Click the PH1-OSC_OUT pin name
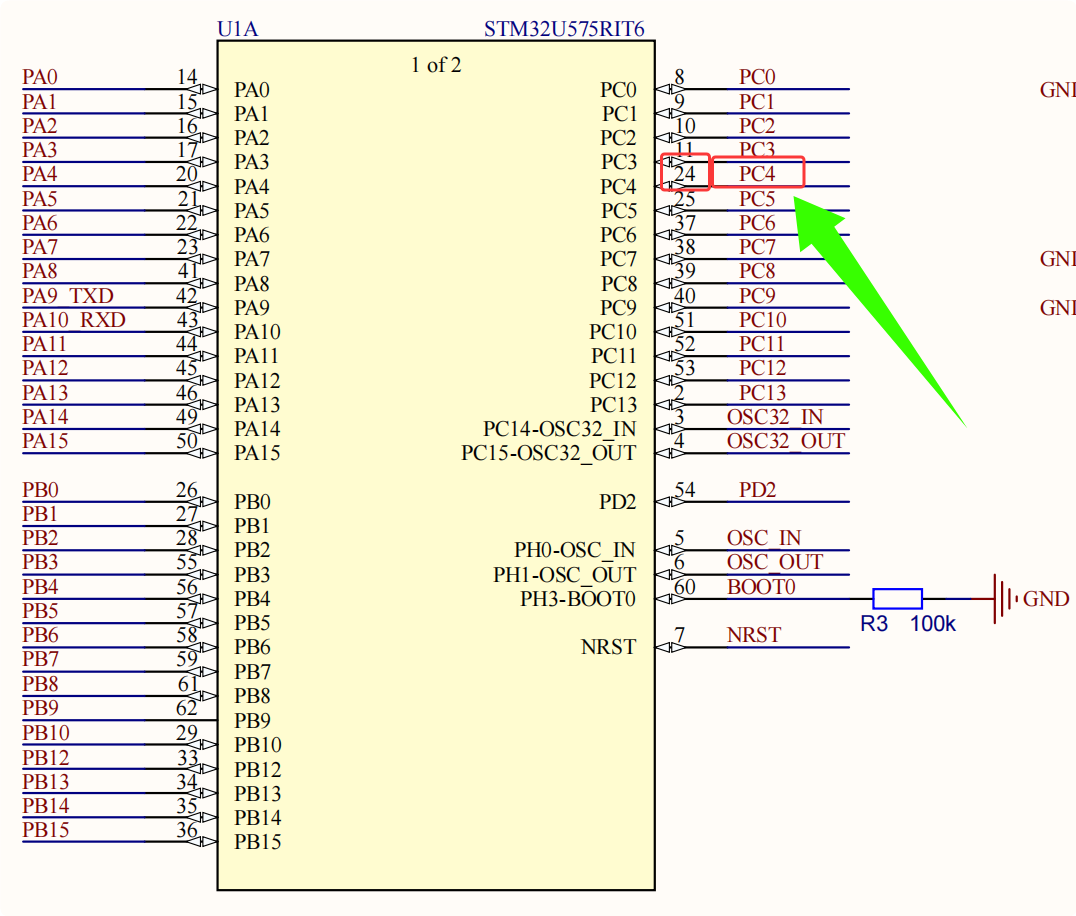The height and width of the screenshot is (916, 1076). tap(564, 575)
